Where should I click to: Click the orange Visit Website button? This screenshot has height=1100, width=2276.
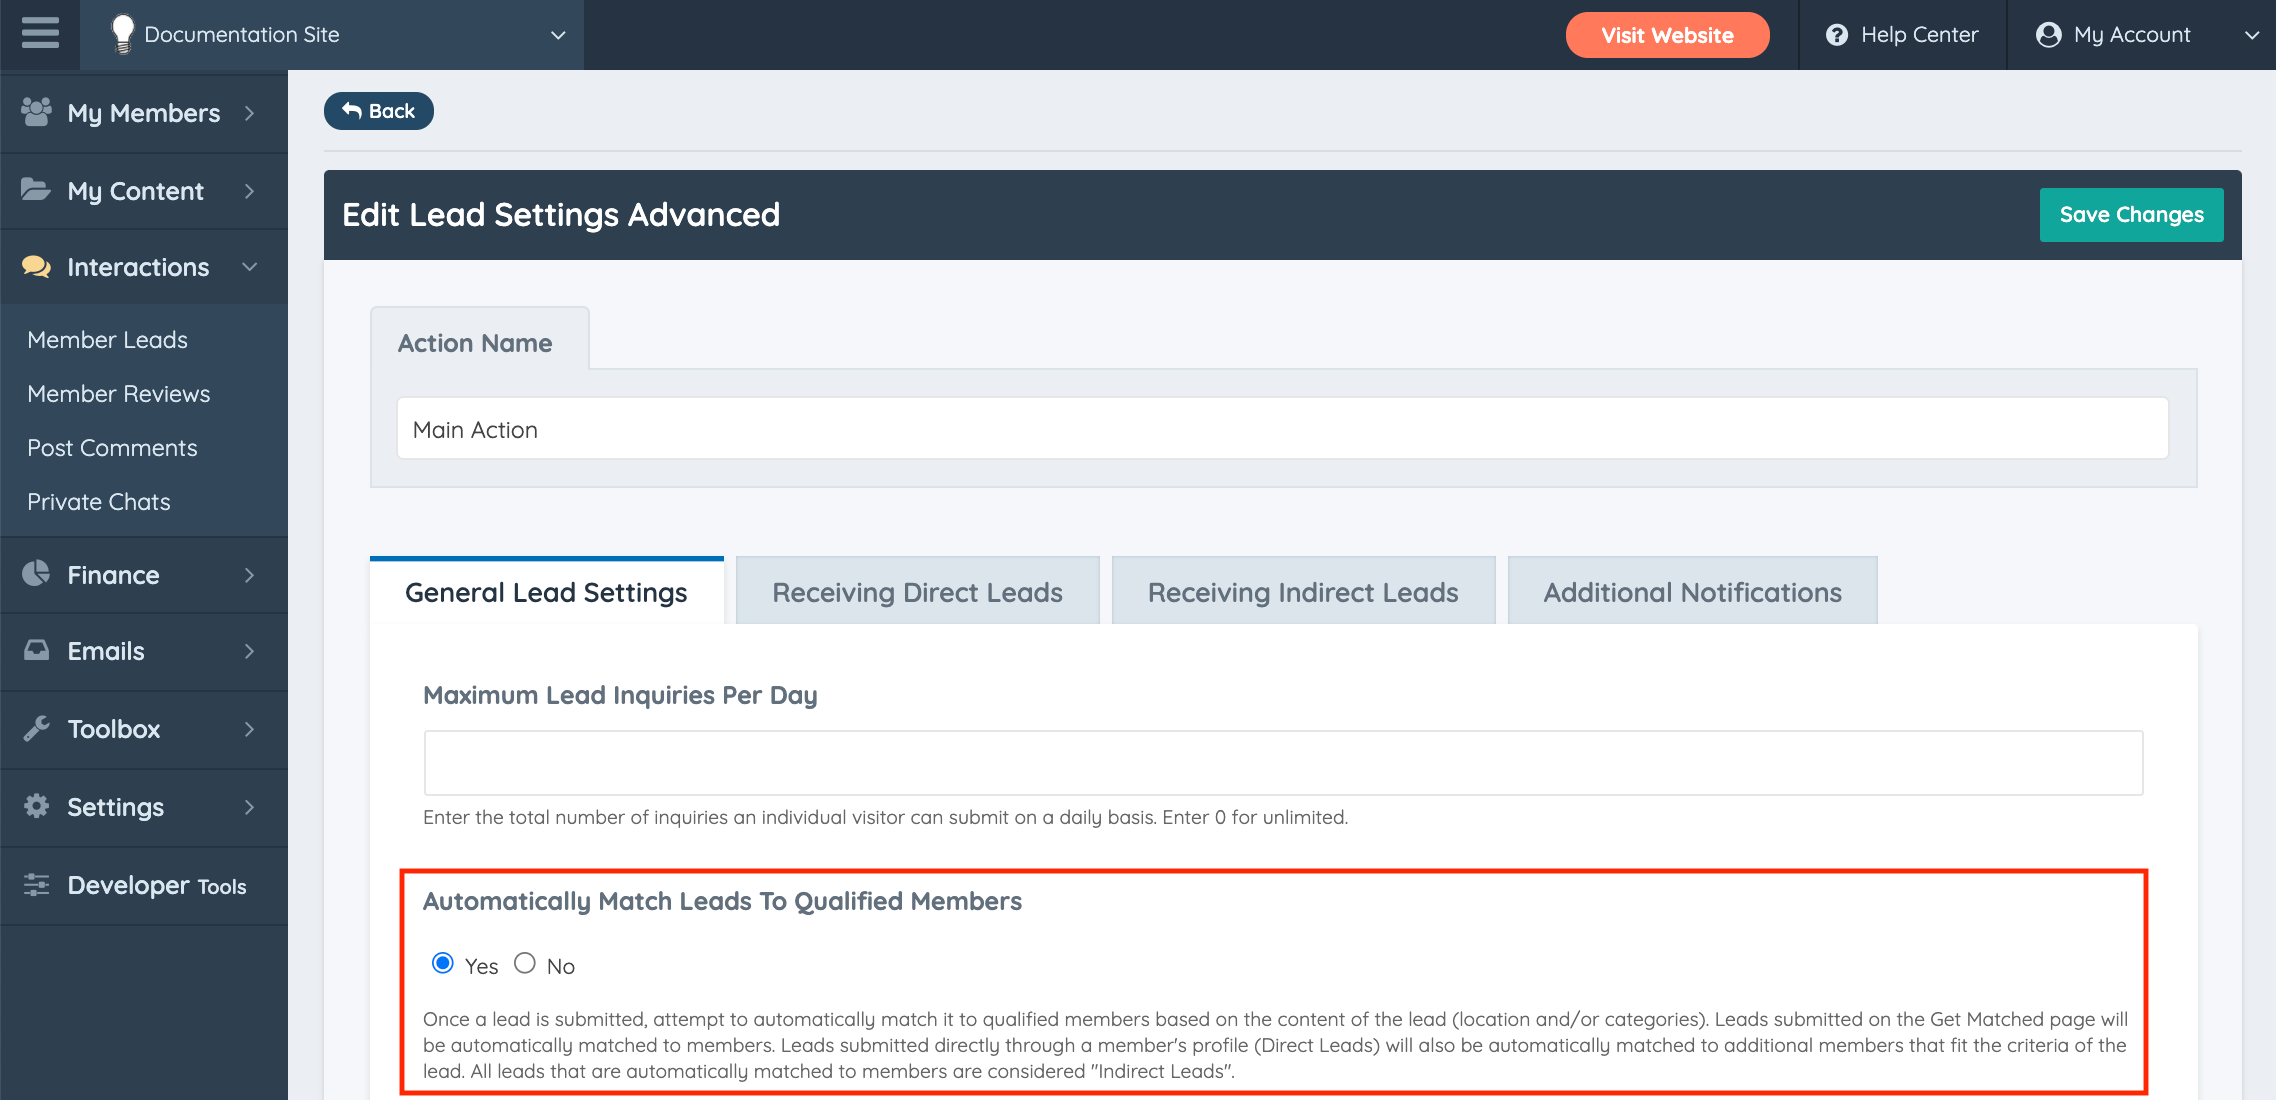(x=1667, y=35)
